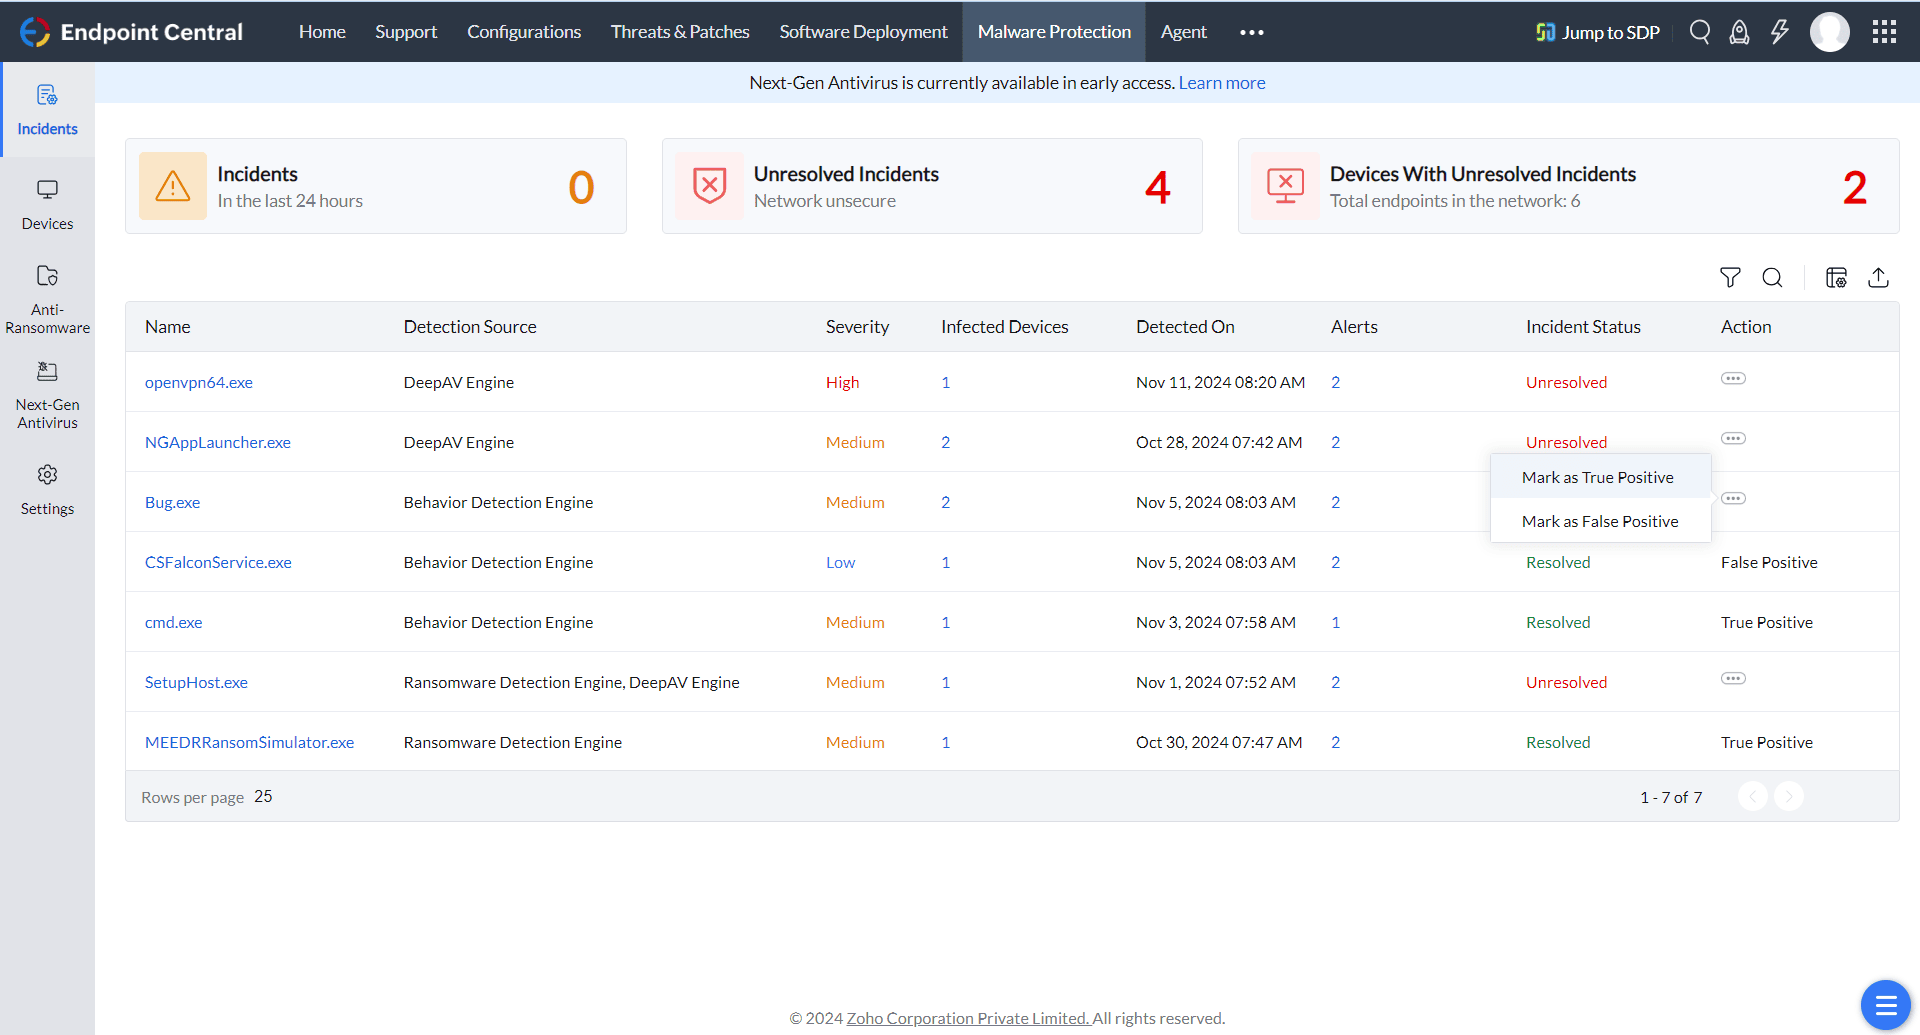This screenshot has height=1035, width=1920.
Task: Expand the overflow menu in the navigation bar
Action: point(1250,31)
